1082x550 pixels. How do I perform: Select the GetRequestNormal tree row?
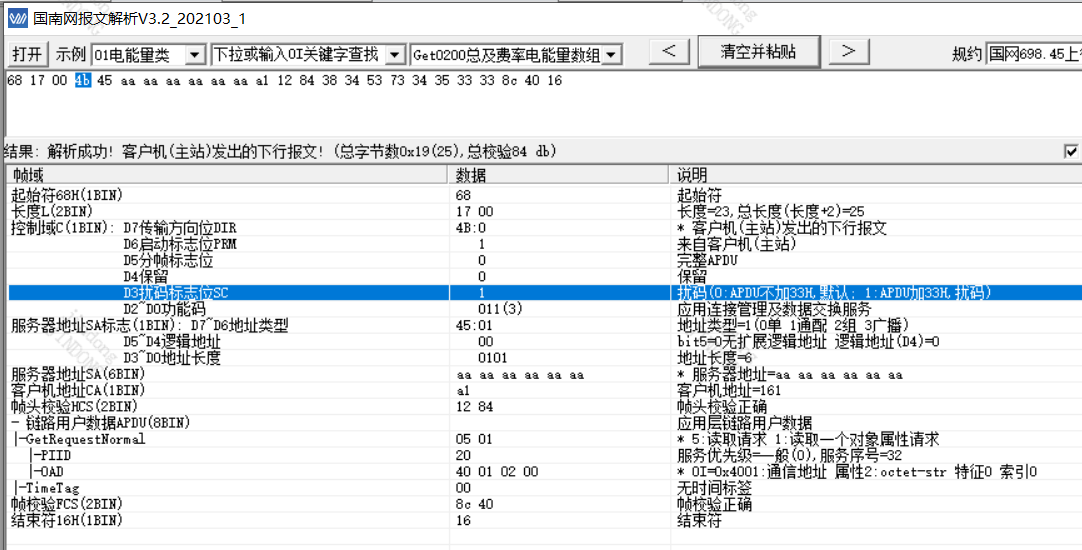[x=545, y=439]
